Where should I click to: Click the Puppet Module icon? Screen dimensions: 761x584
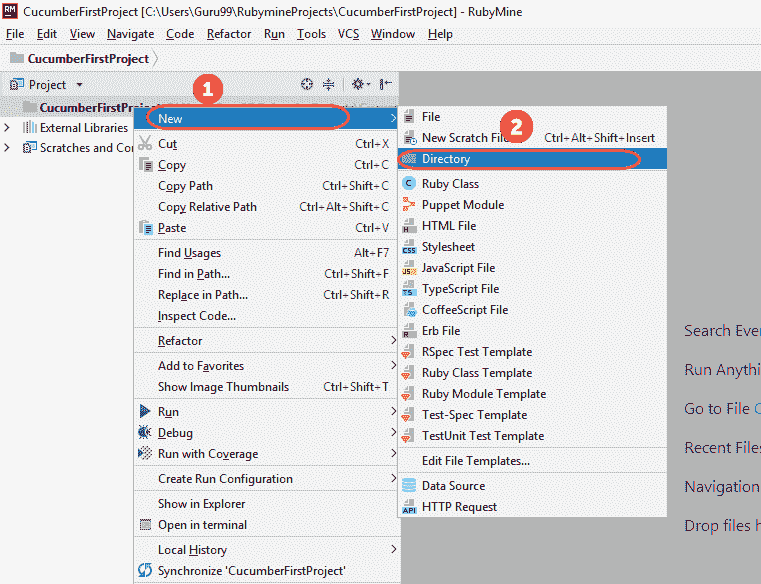[x=409, y=204]
